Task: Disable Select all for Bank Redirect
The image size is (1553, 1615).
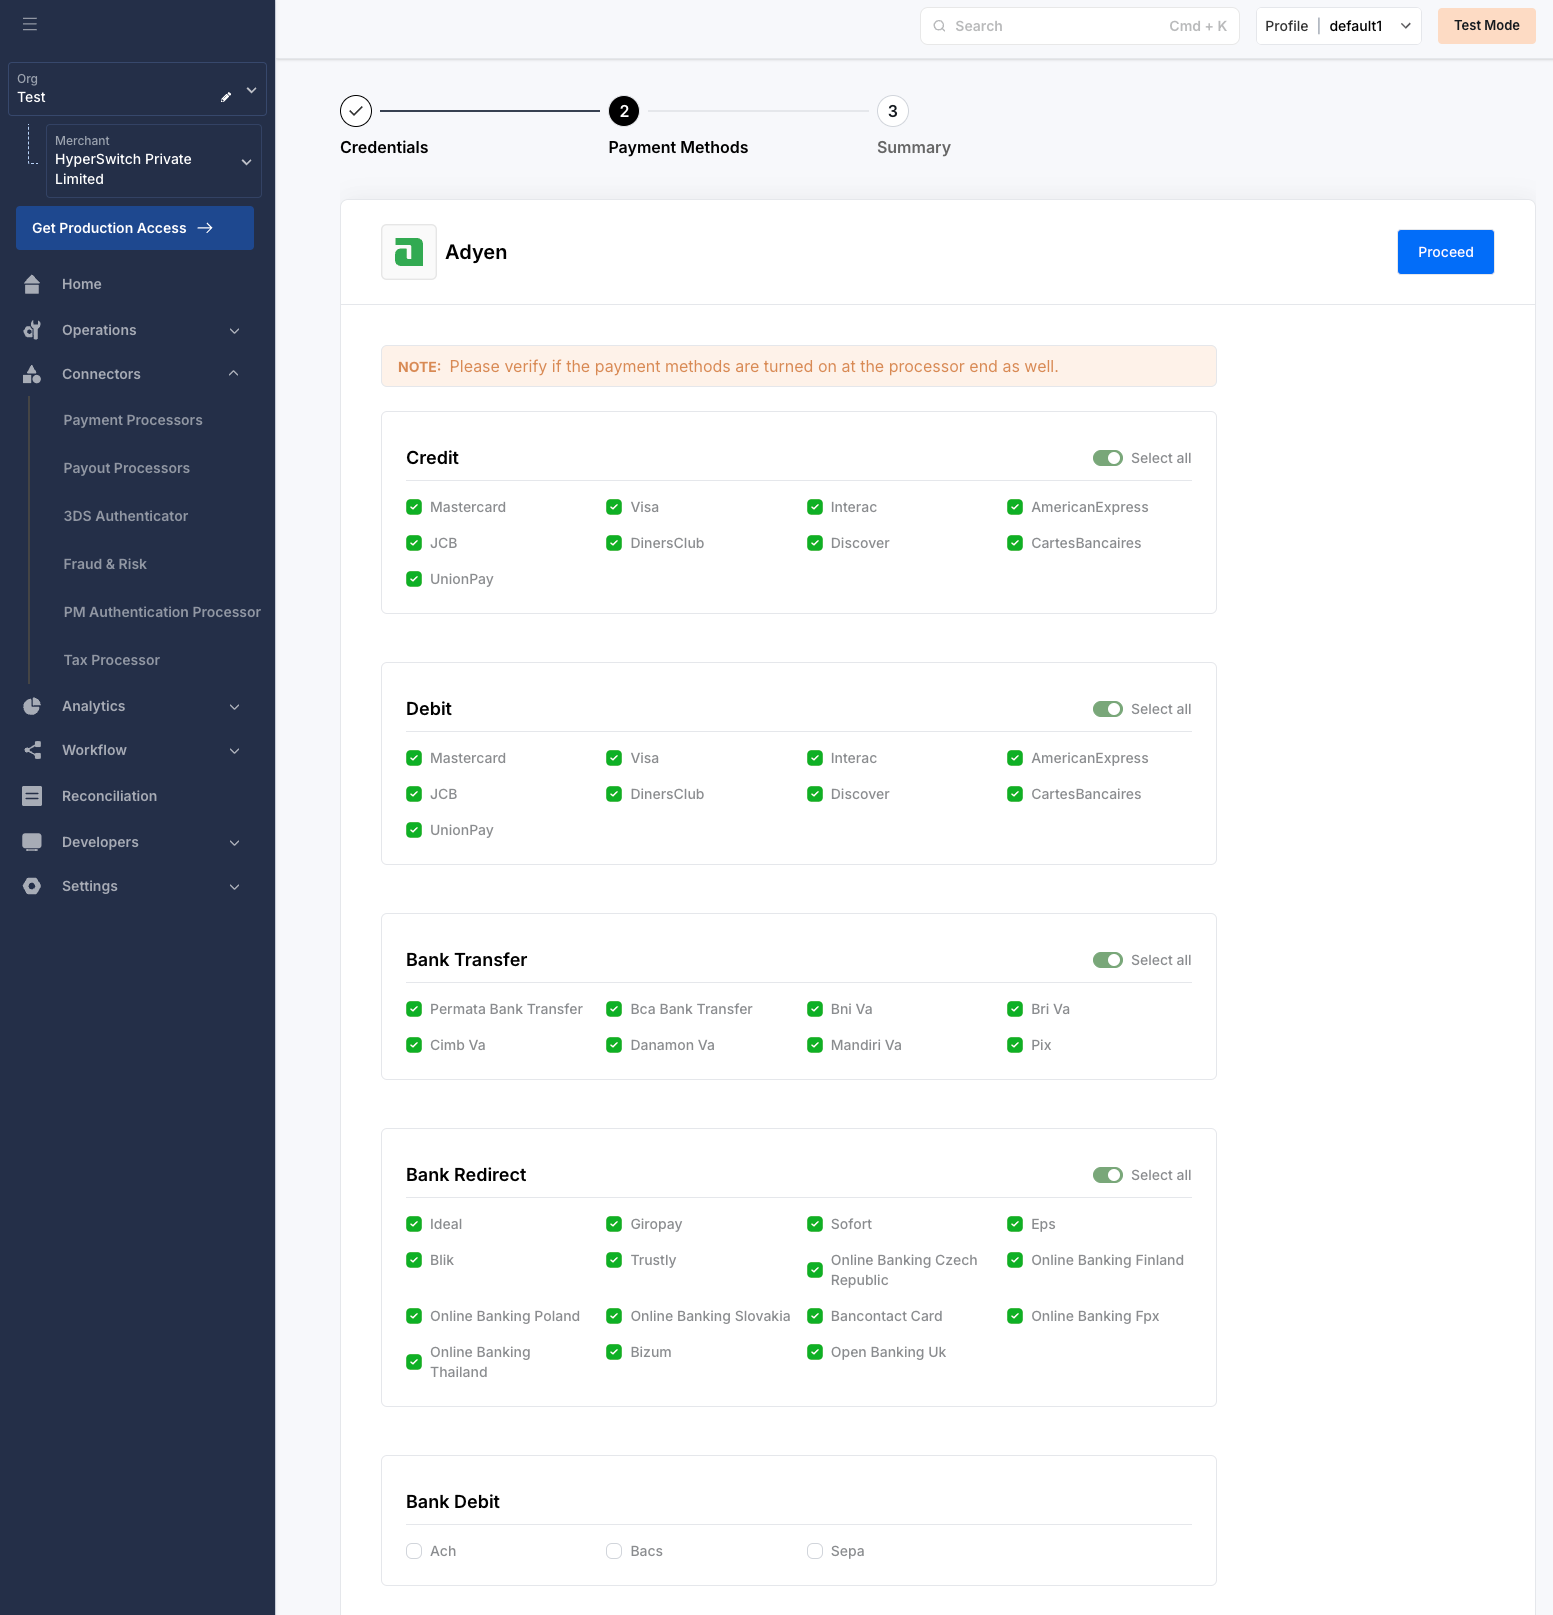Action: pyautogui.click(x=1107, y=1175)
